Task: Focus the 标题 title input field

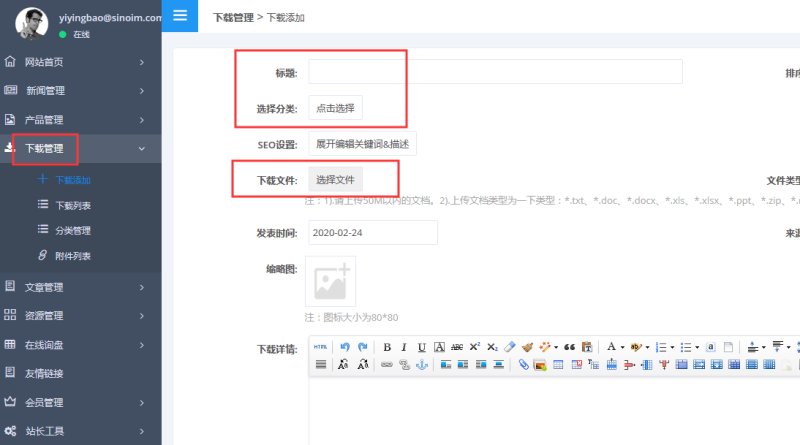Action: (495, 71)
